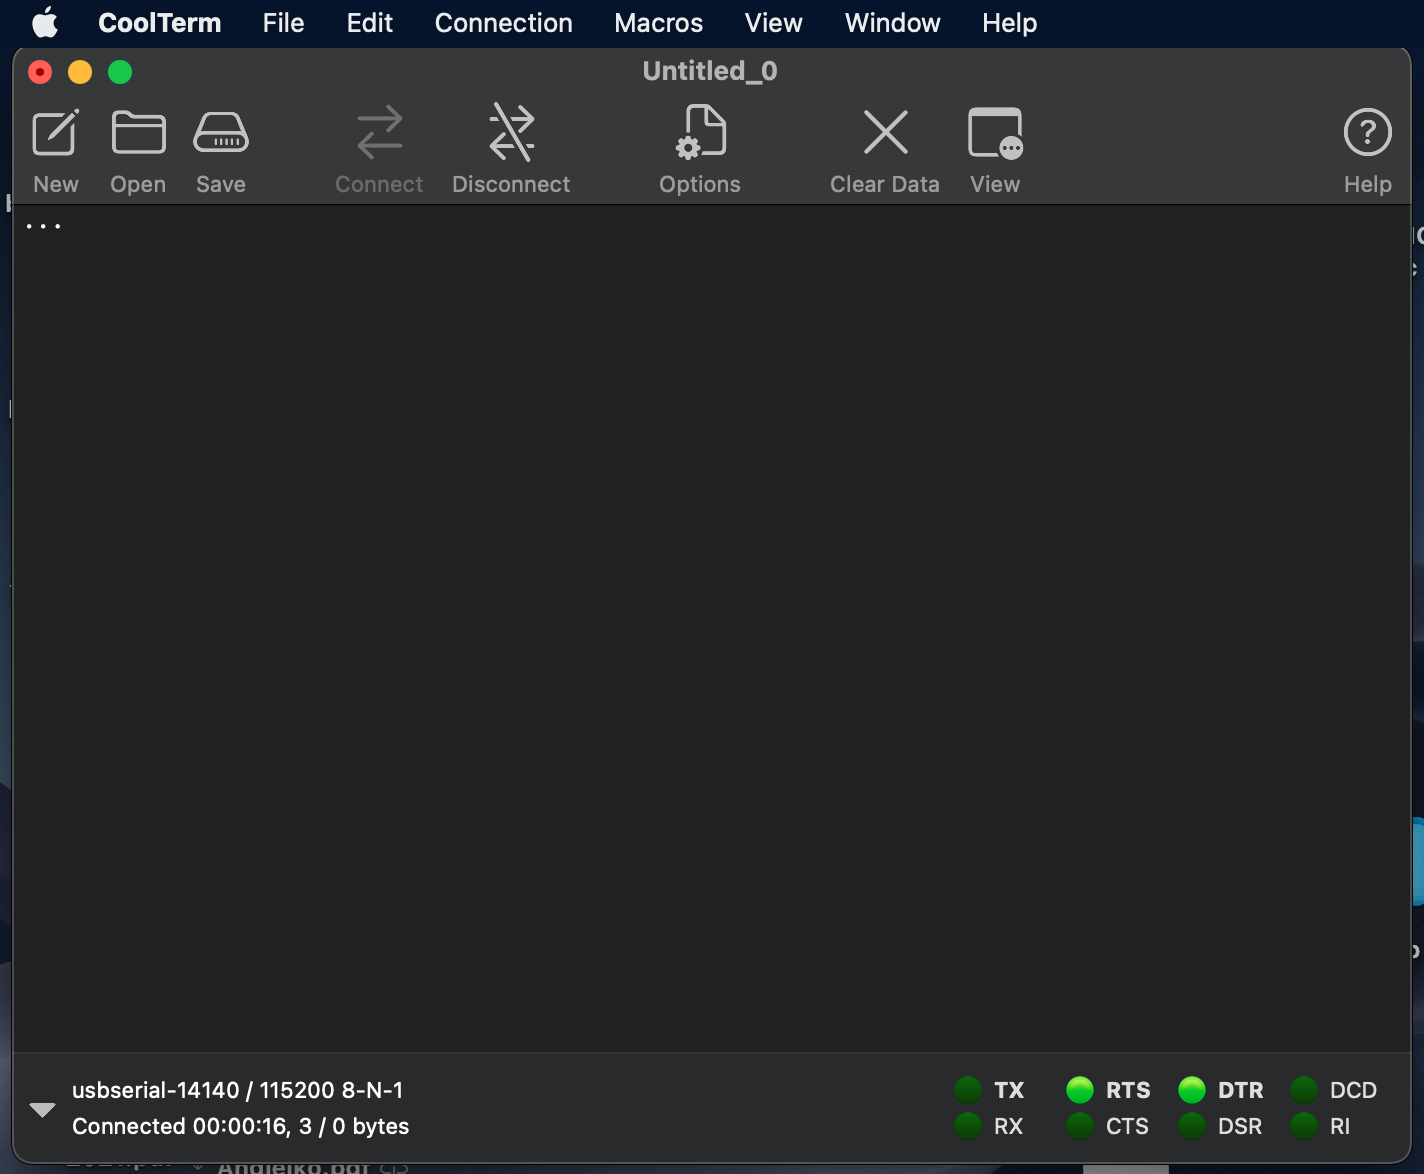Close the Untitled_0 window
1424x1174 pixels.
40,72
